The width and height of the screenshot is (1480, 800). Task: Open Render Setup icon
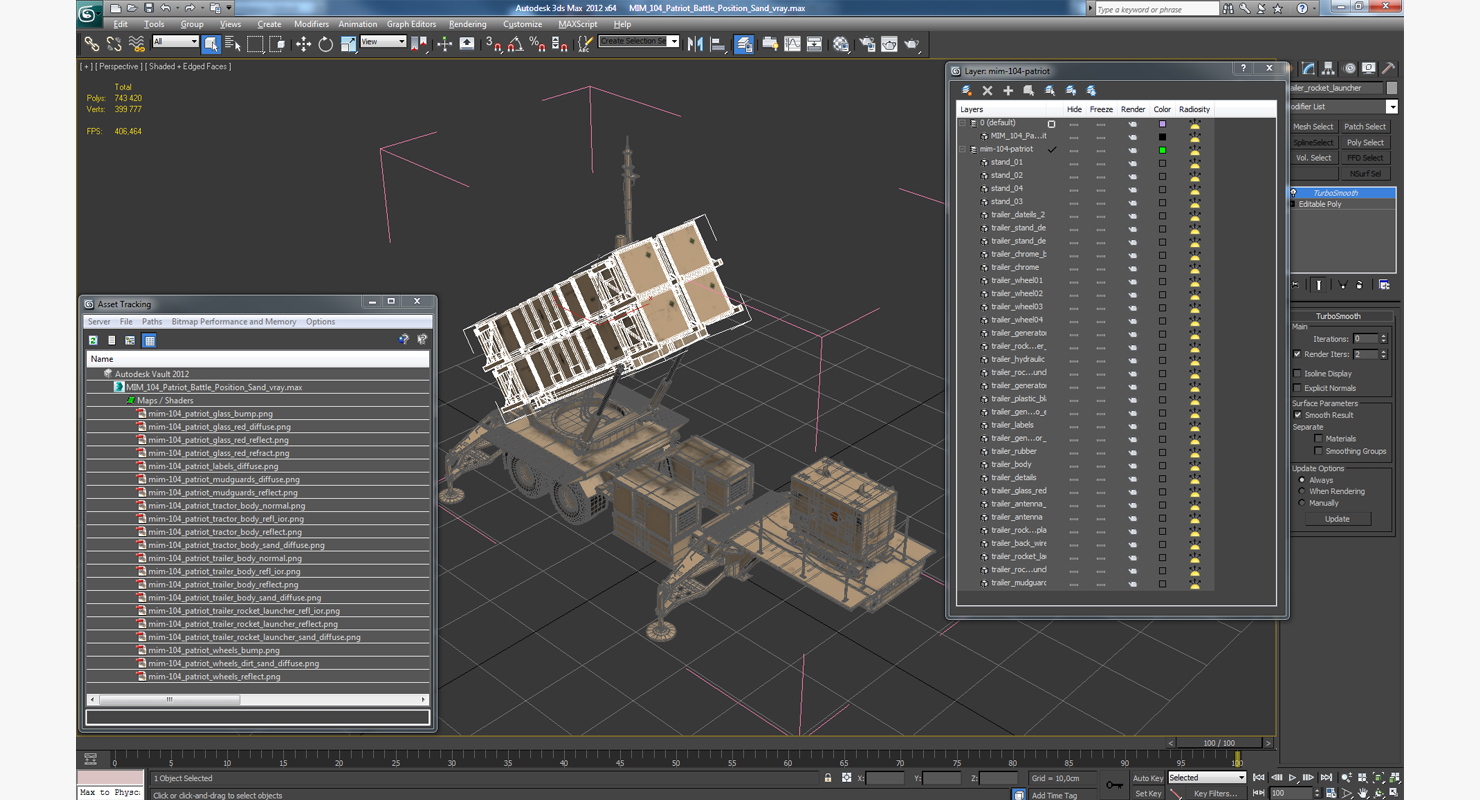[x=866, y=44]
